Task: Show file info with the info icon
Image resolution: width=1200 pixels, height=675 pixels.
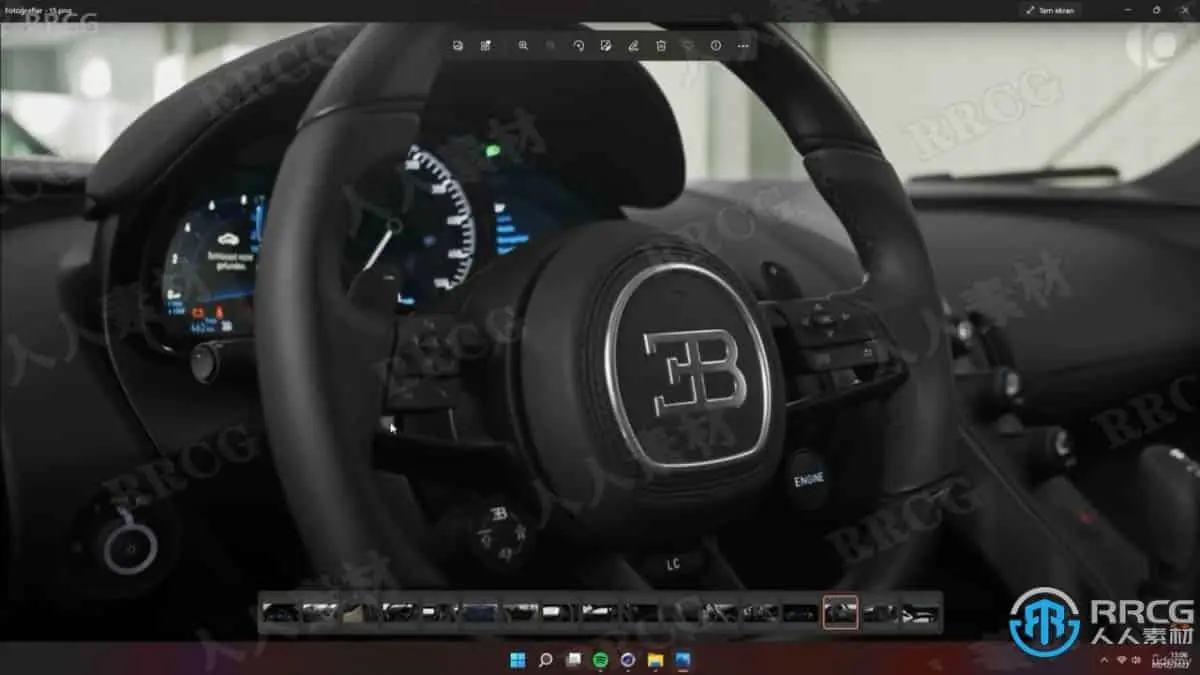Action: click(716, 46)
